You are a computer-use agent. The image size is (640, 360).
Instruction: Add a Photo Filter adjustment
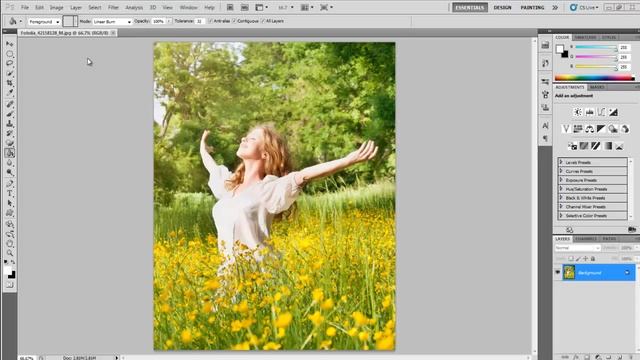point(613,129)
